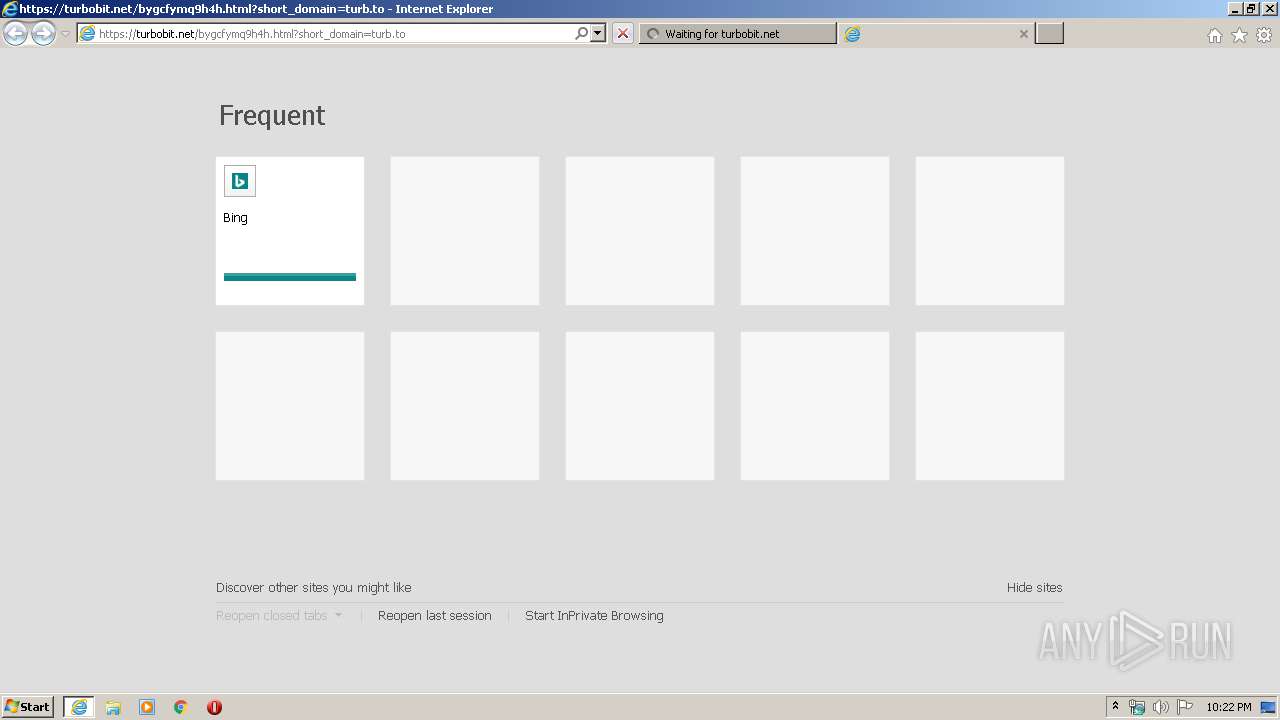This screenshot has width=1280, height=720.
Task: Restore down the Internet Explorer window
Action: [x=1251, y=8]
